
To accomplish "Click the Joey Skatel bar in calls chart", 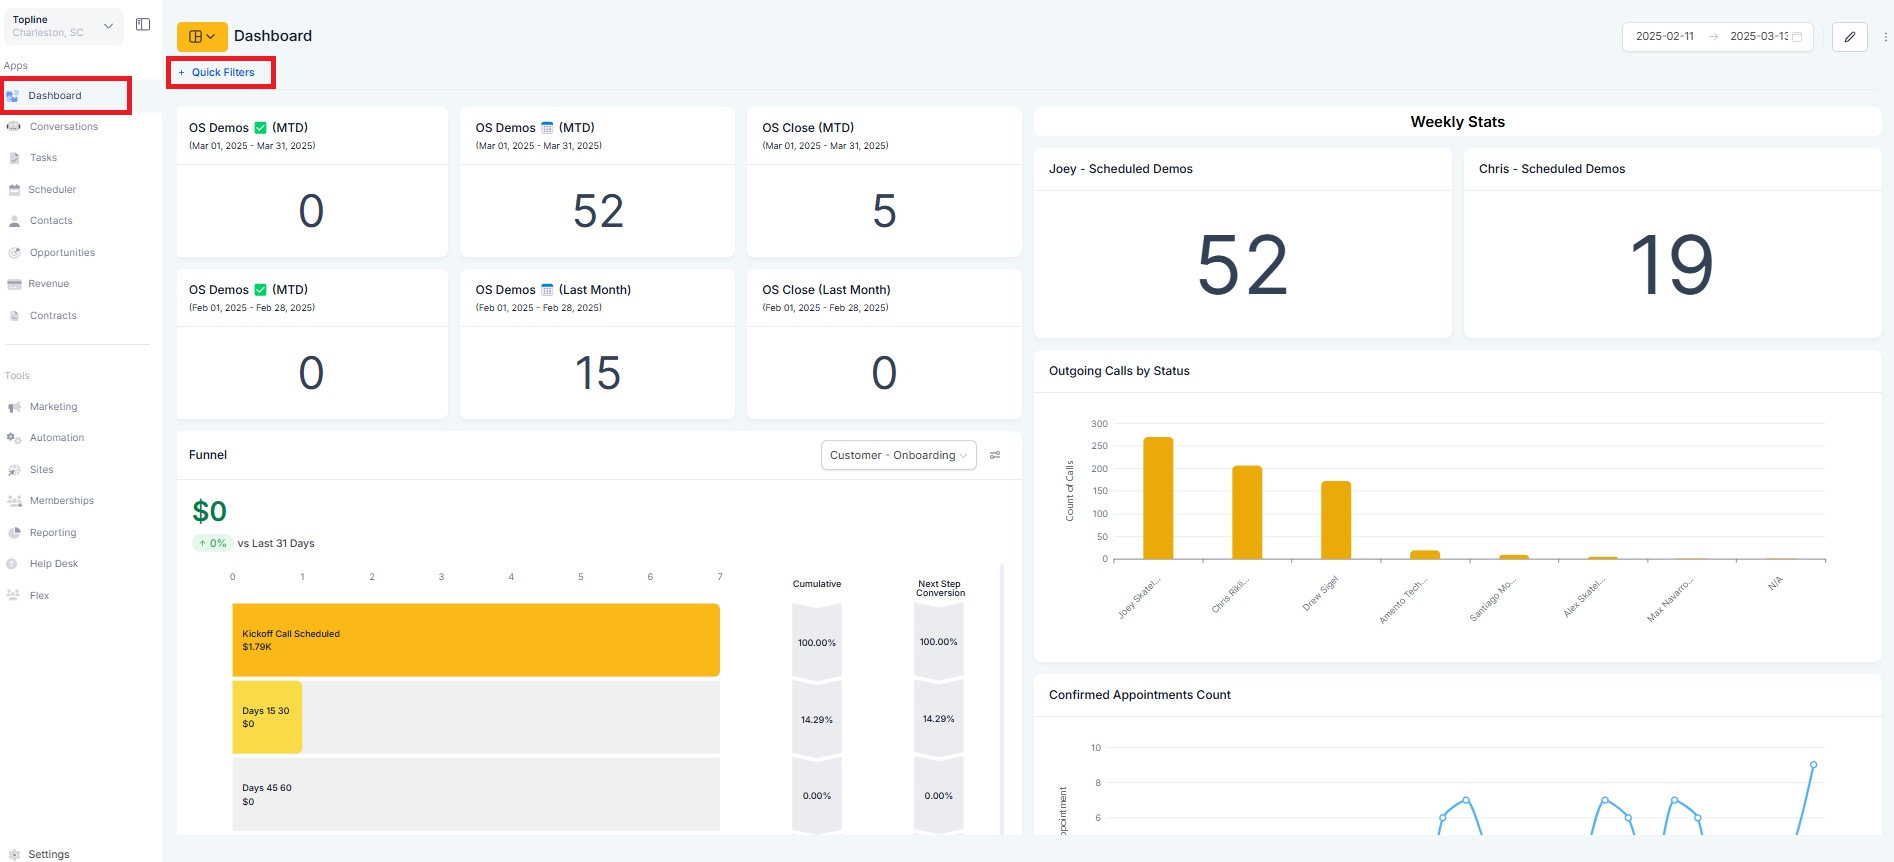I will [x=1158, y=498].
